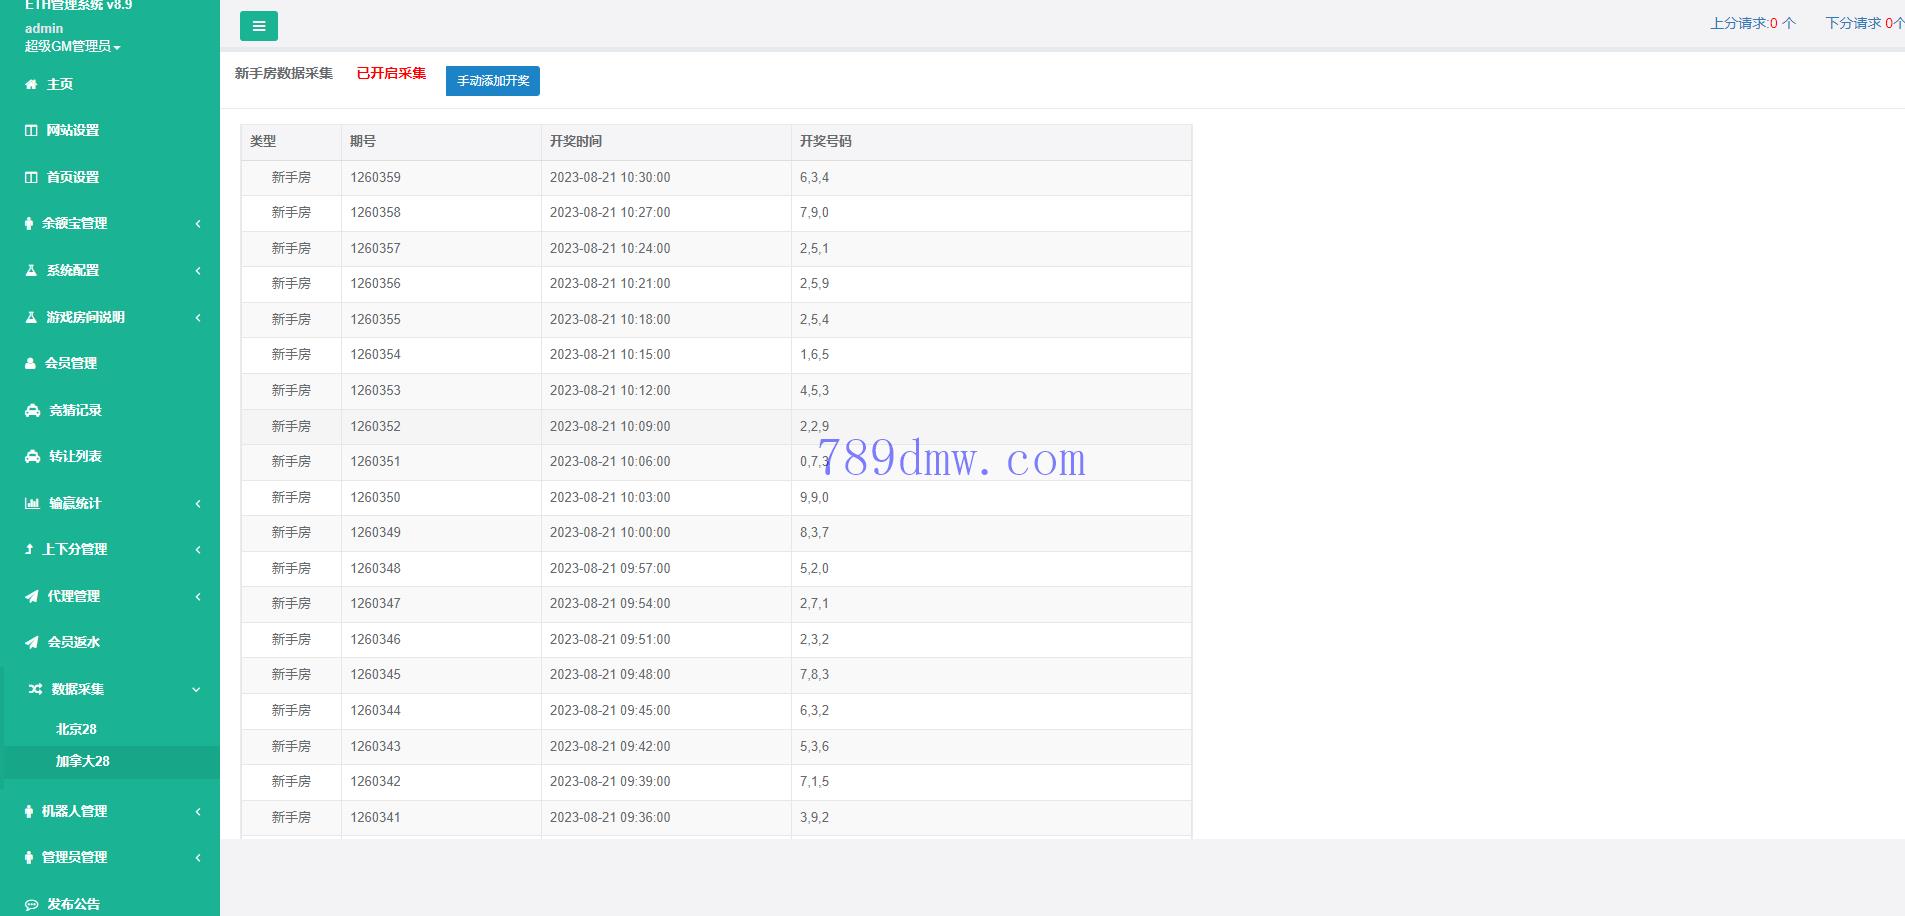Open the 上分请求 link in header
The height and width of the screenshot is (916, 1905).
(1752, 23)
